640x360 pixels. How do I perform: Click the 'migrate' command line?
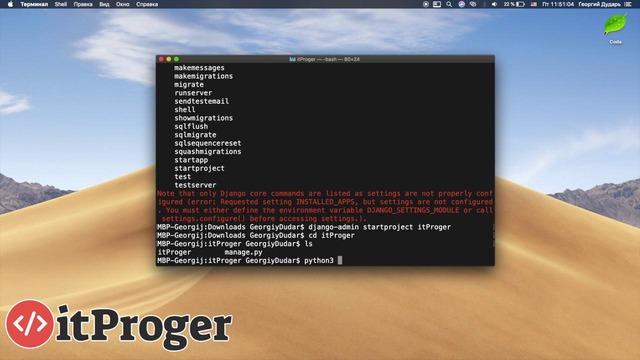point(189,84)
